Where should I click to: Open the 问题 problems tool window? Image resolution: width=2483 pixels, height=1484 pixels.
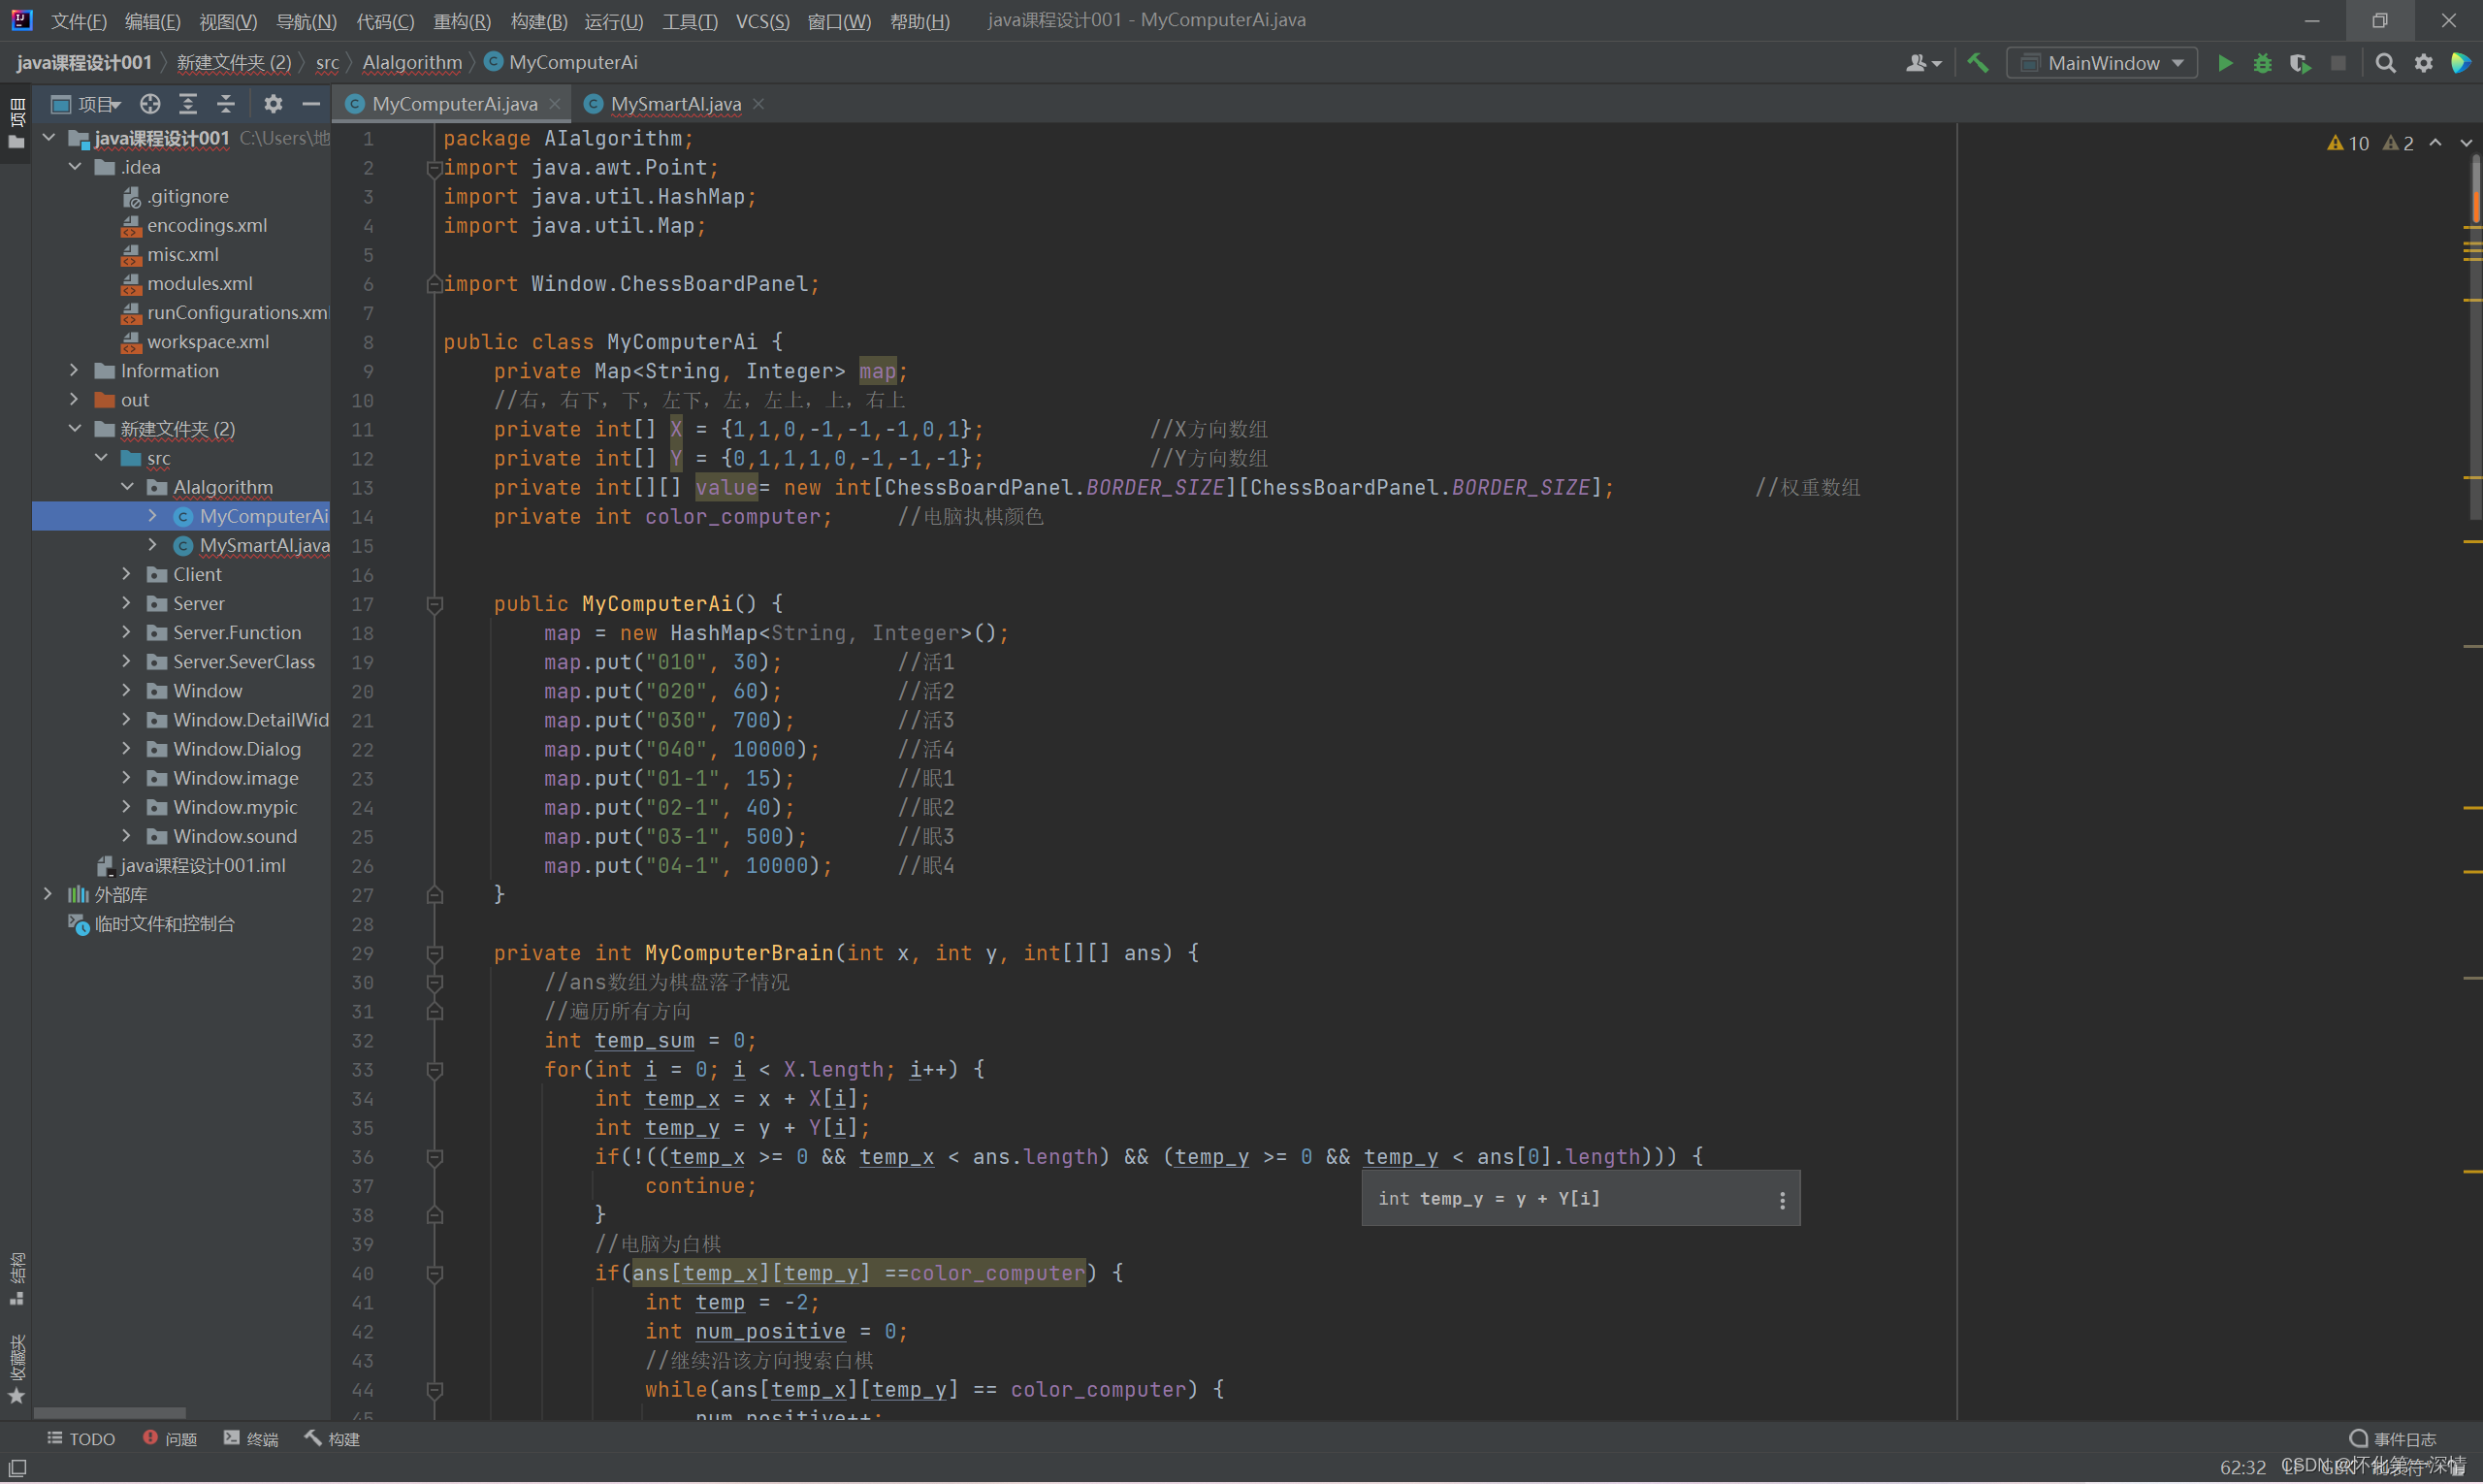170,1439
